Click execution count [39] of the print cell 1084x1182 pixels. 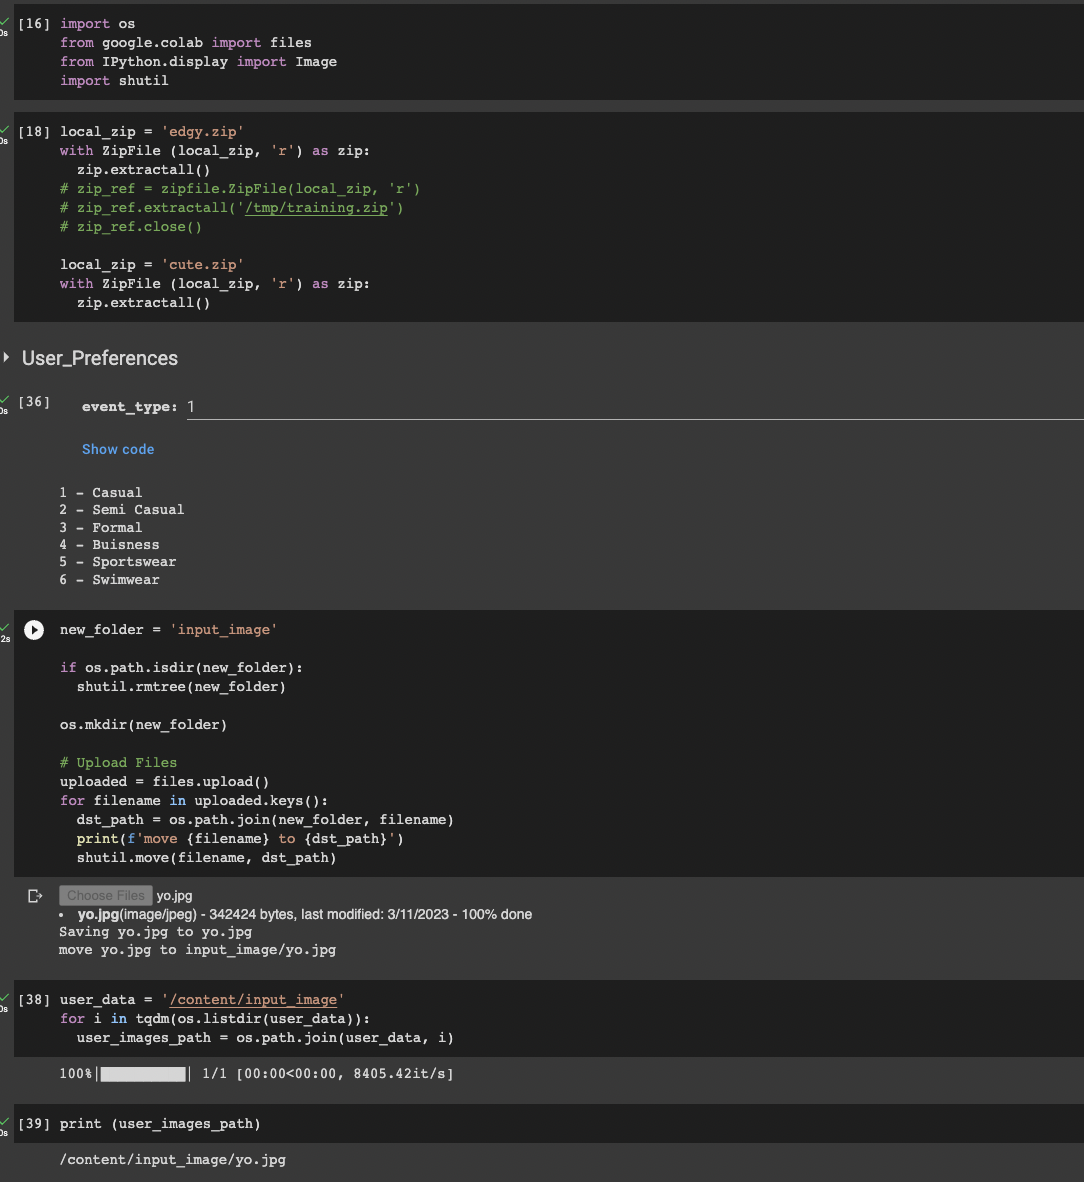pyautogui.click(x=34, y=1124)
